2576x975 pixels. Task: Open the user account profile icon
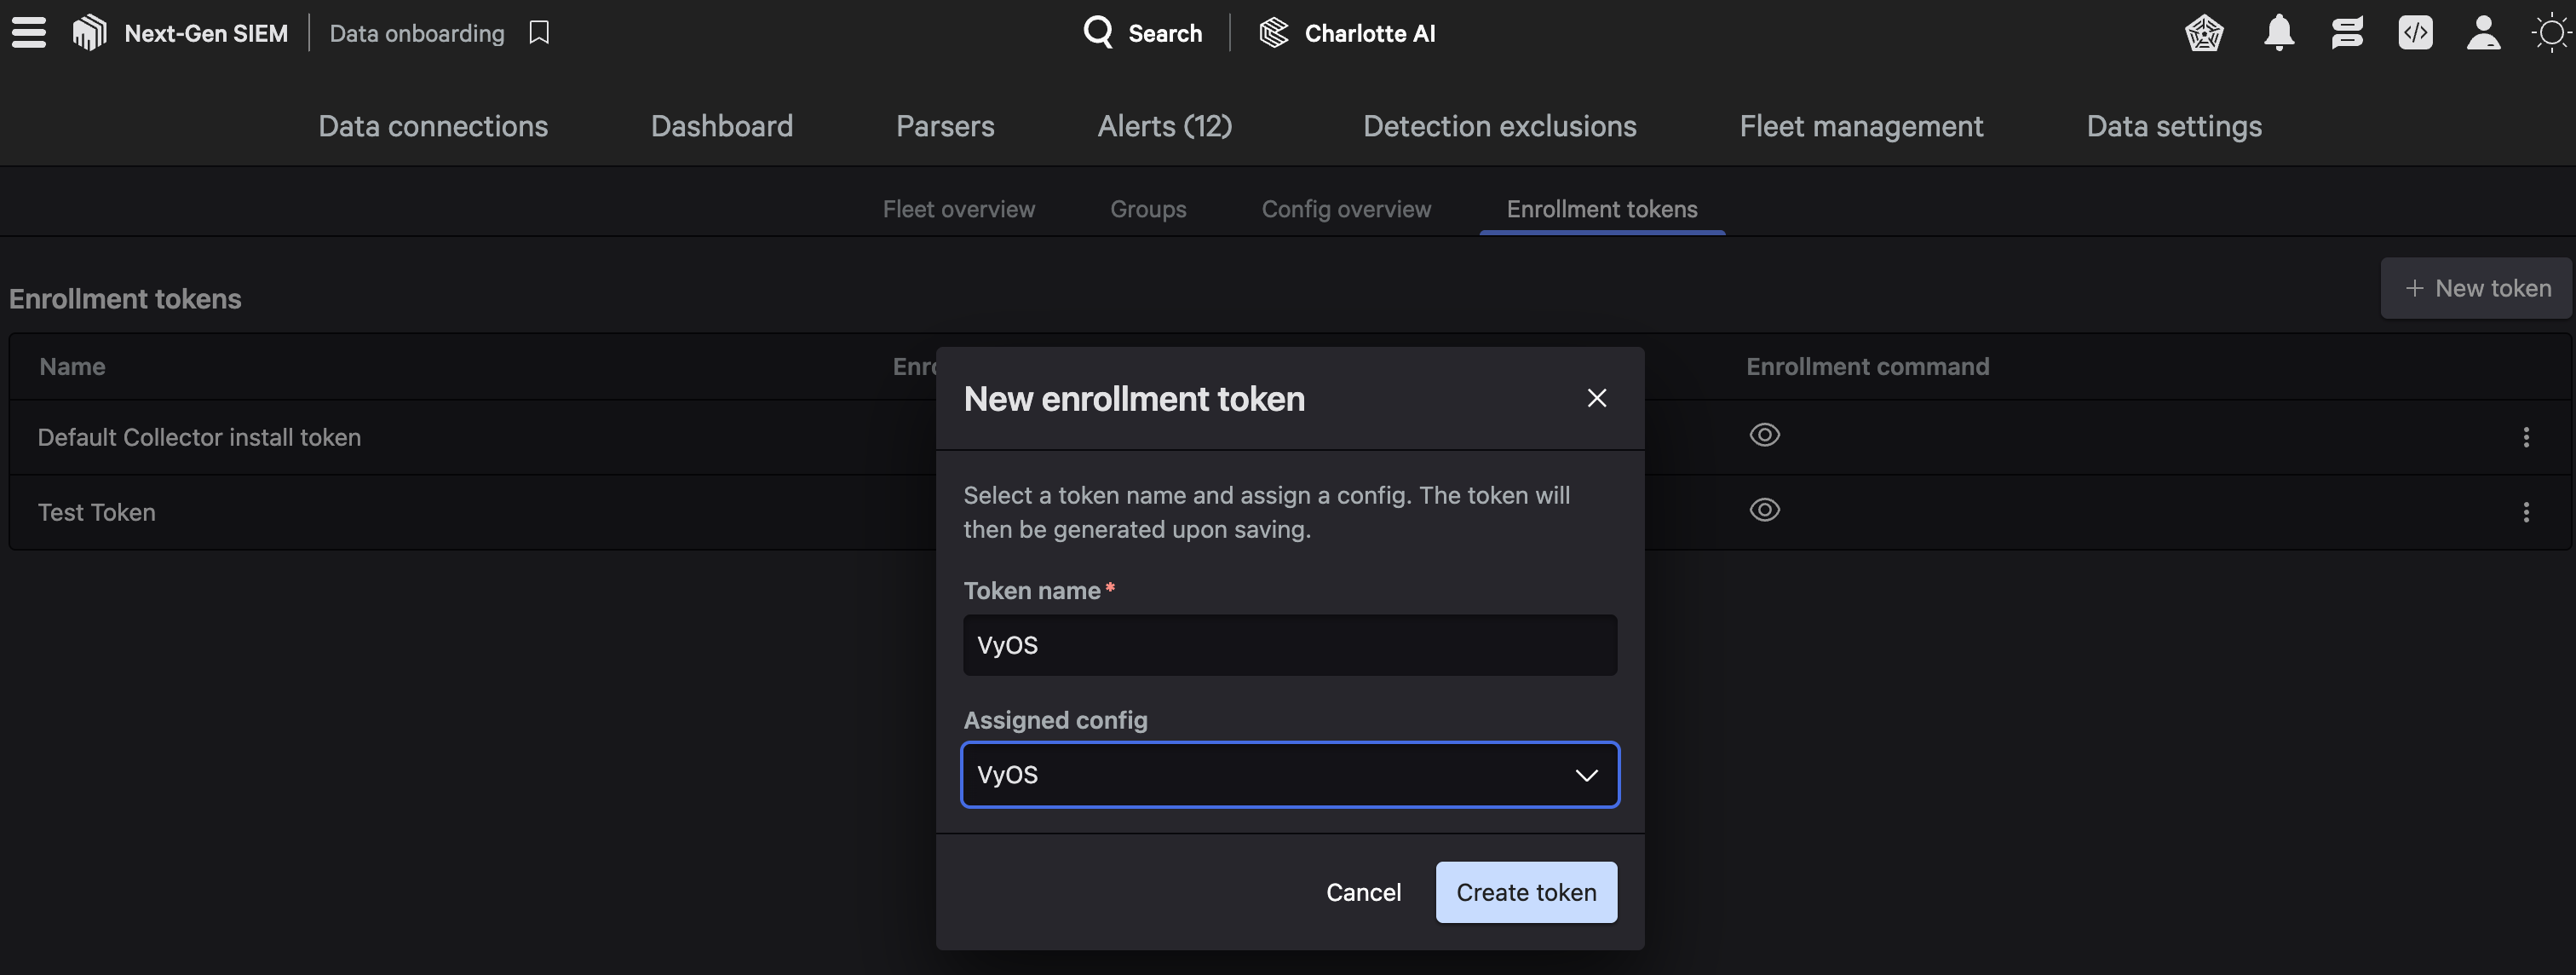pos(2483,33)
